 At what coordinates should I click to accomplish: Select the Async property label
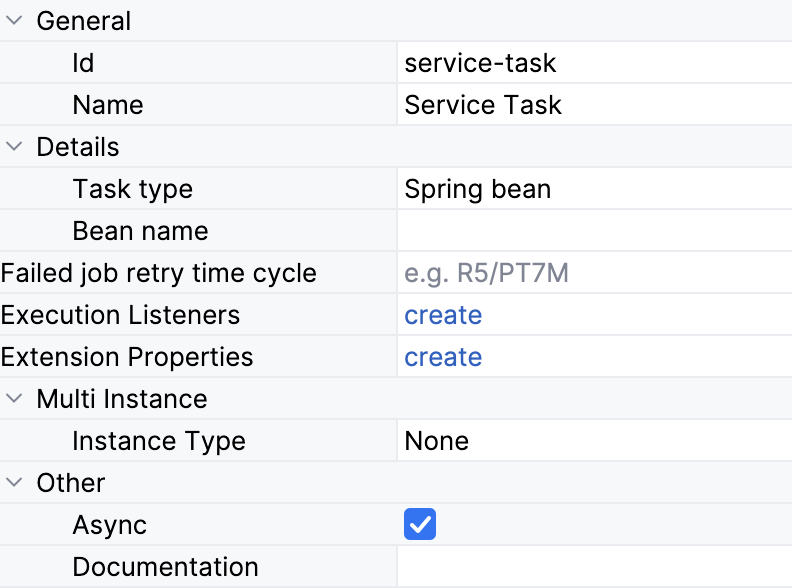click(110, 525)
